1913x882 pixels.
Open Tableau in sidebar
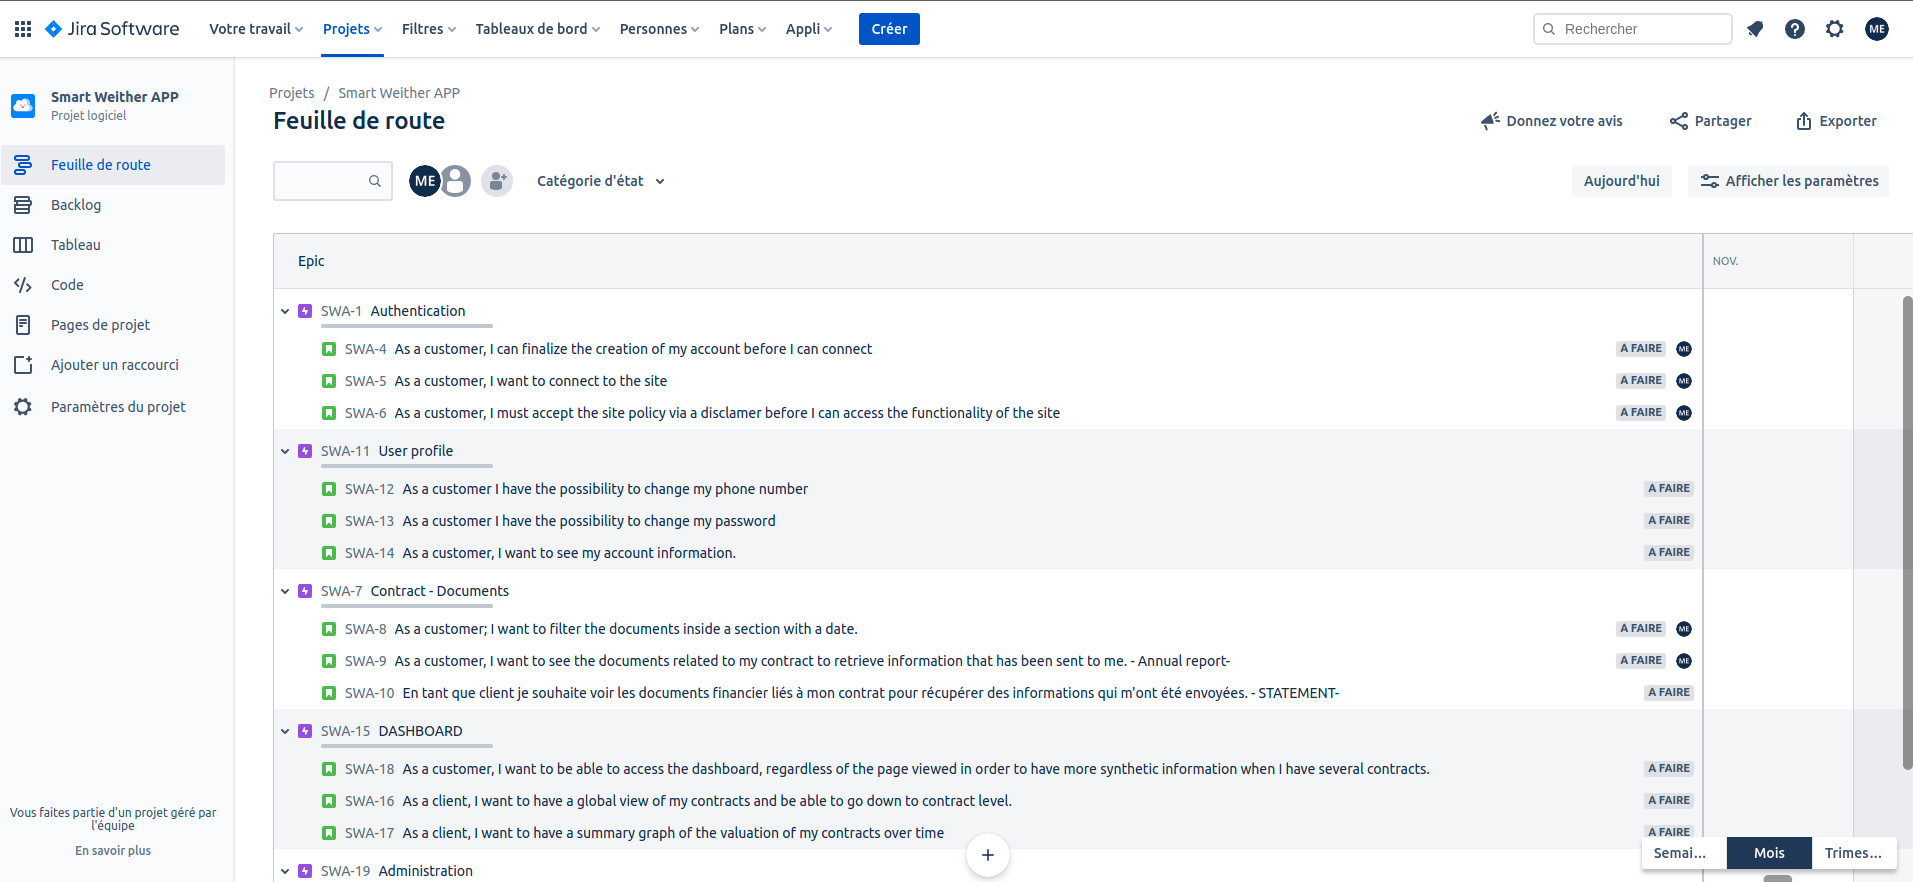point(113,245)
